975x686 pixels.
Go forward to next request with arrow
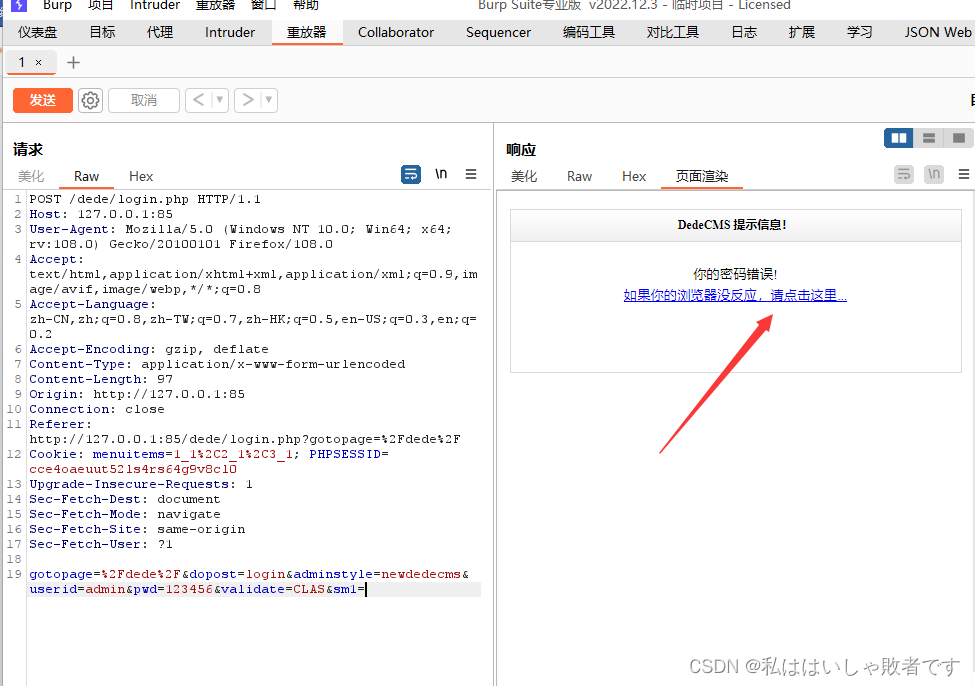coord(248,100)
